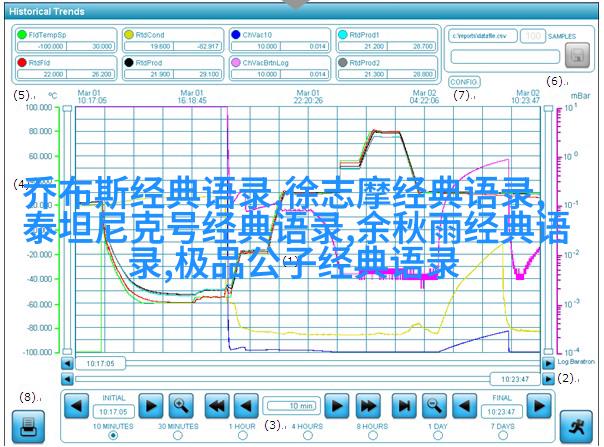Click RtdProd1 cyan color indicator
Image resolution: width=604 pixels, height=447 pixels.
click(342, 35)
